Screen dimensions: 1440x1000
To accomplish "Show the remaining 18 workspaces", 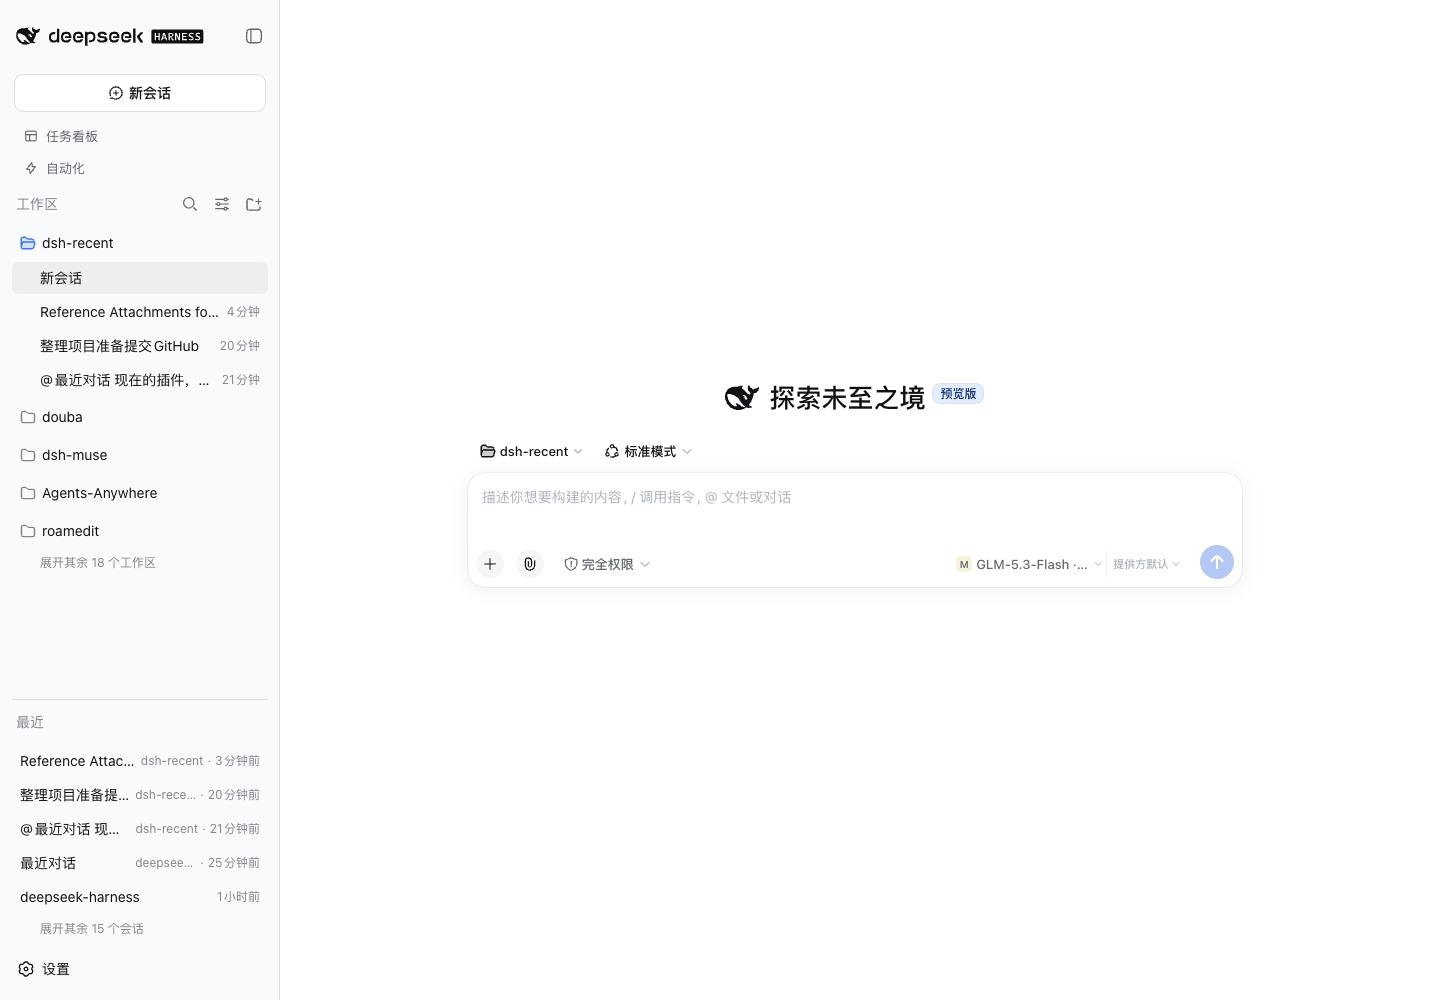I will pyautogui.click(x=98, y=563).
